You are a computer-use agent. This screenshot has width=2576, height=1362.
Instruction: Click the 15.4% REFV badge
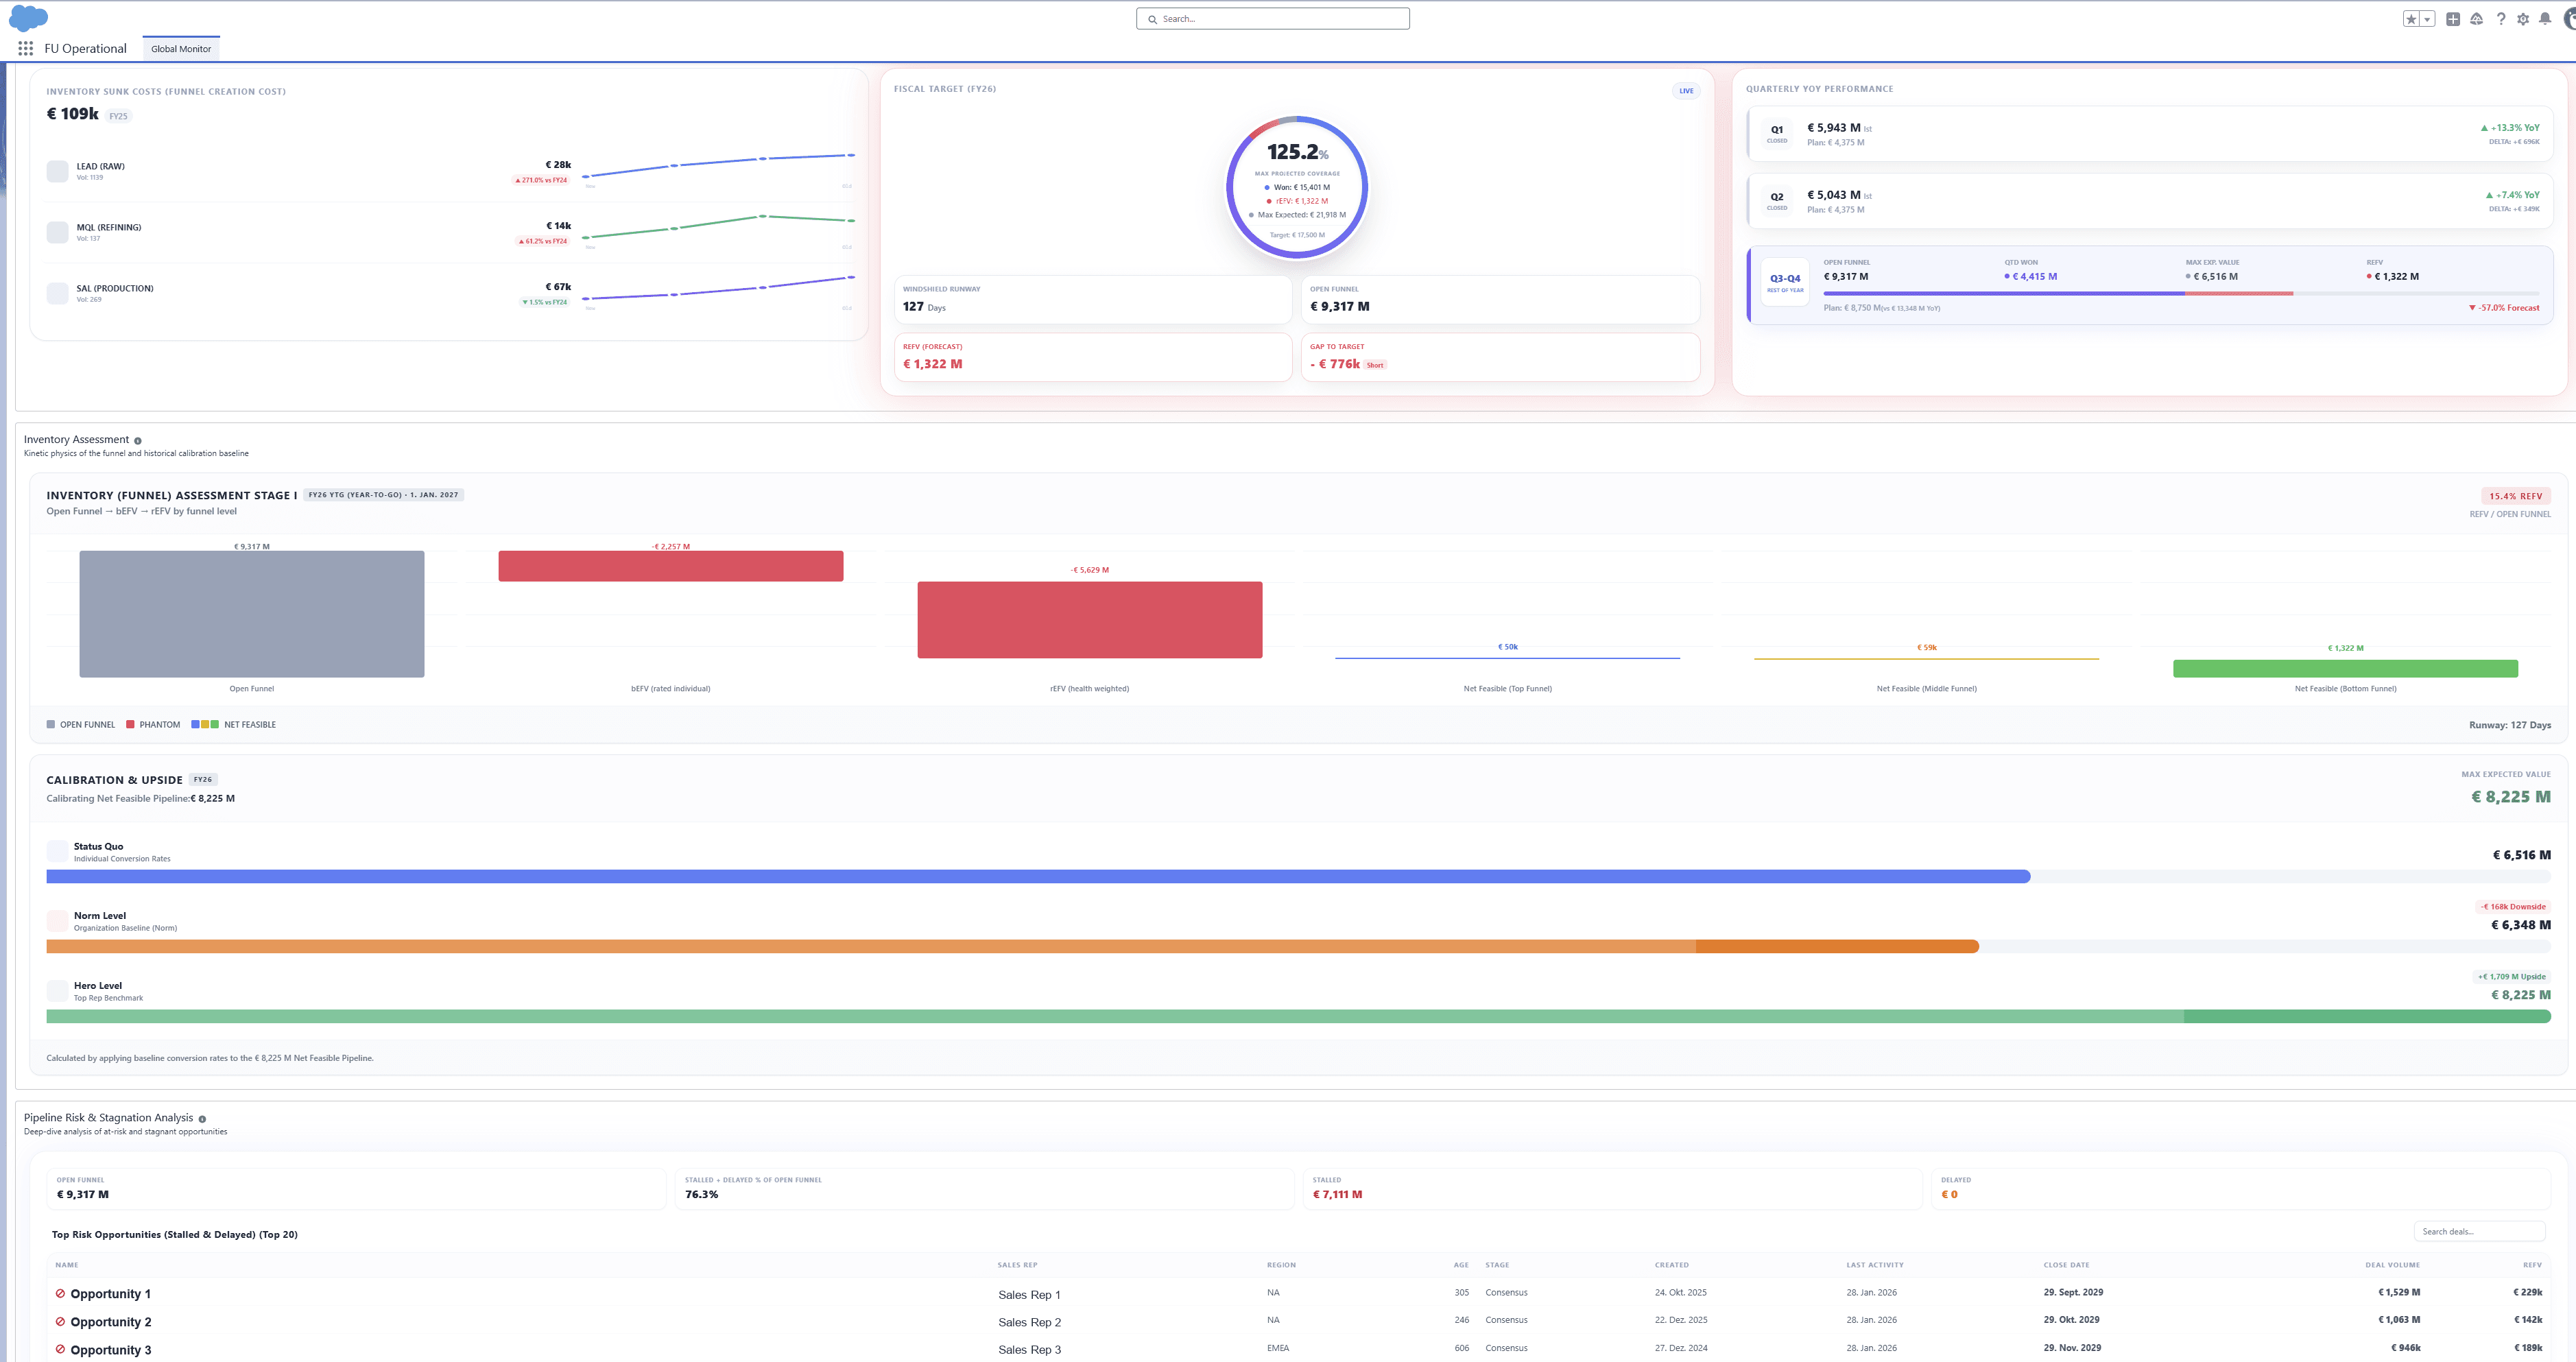pos(2515,496)
